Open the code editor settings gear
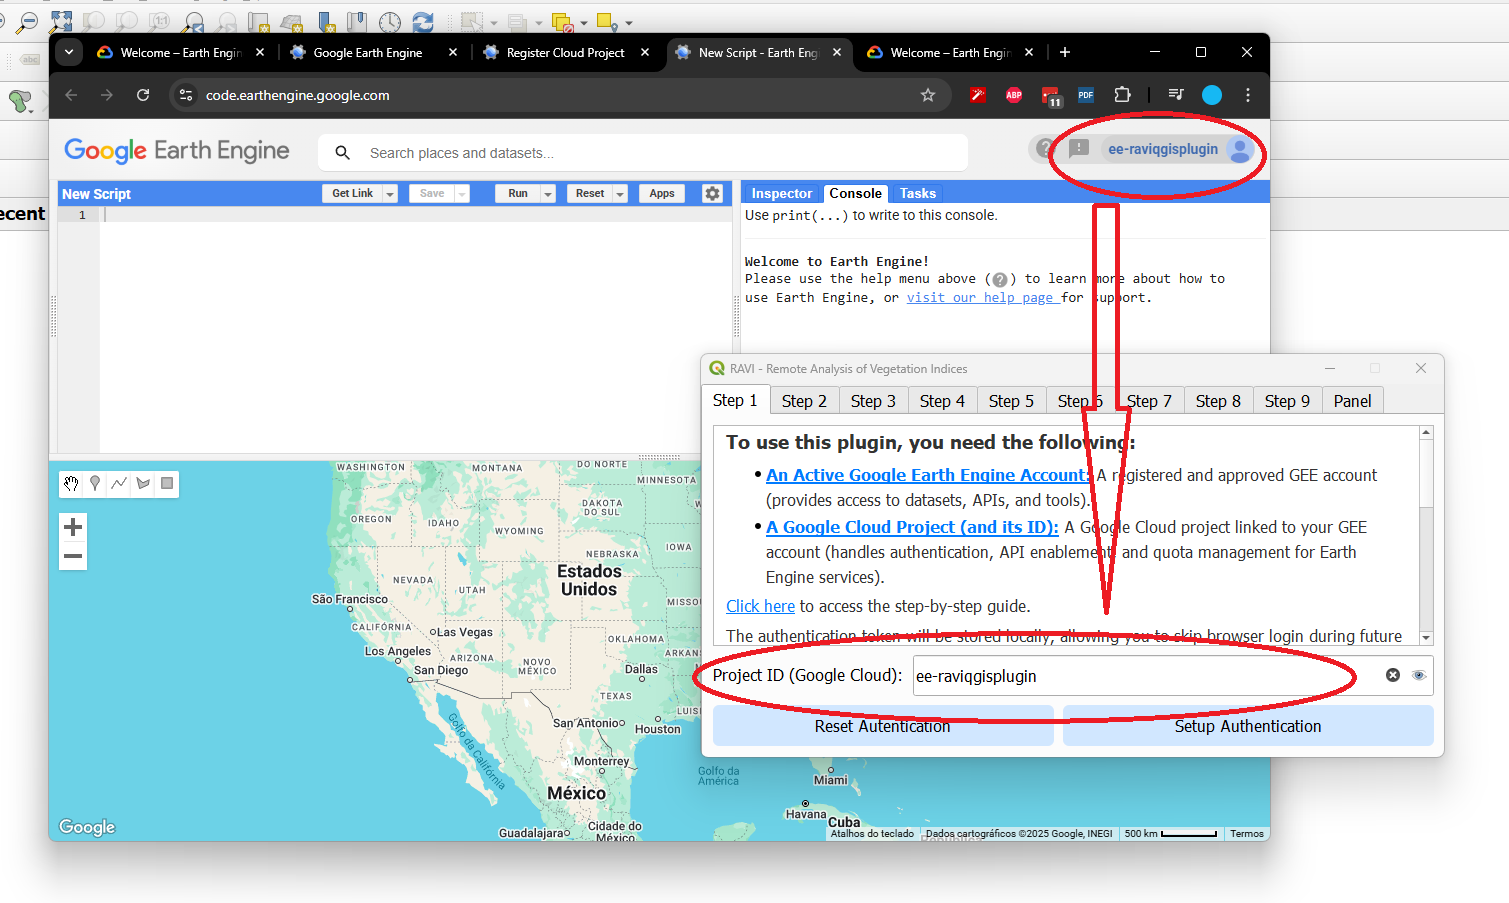The height and width of the screenshot is (903, 1509). 712,194
